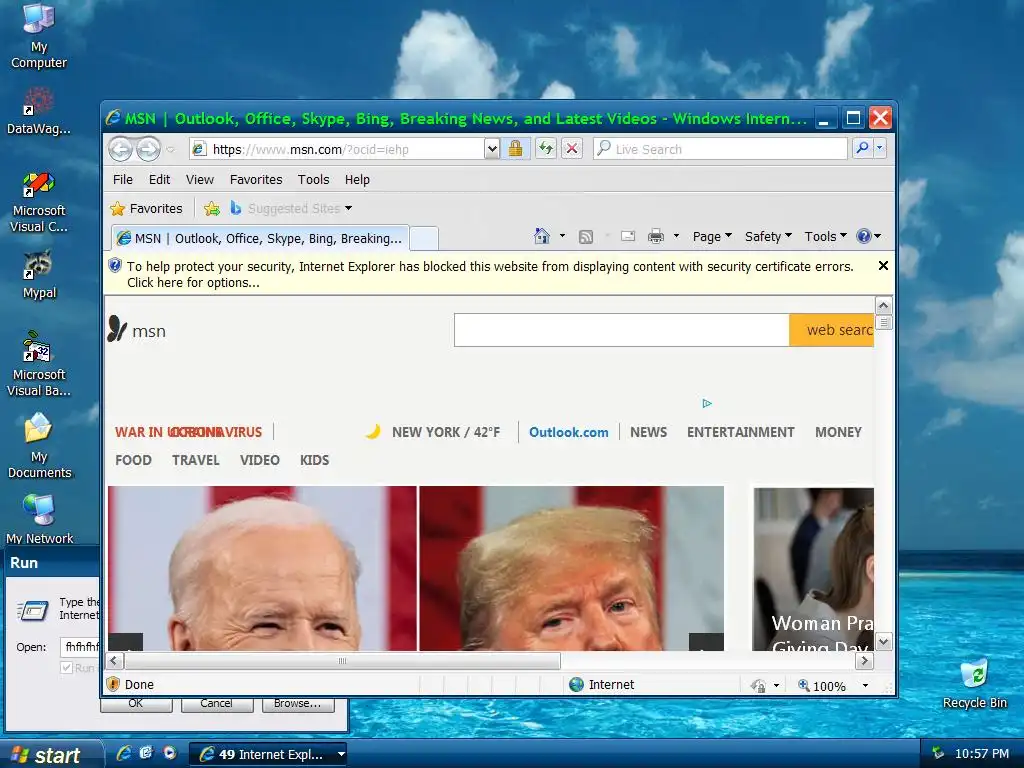Click the security lock icon in address bar

(515, 149)
